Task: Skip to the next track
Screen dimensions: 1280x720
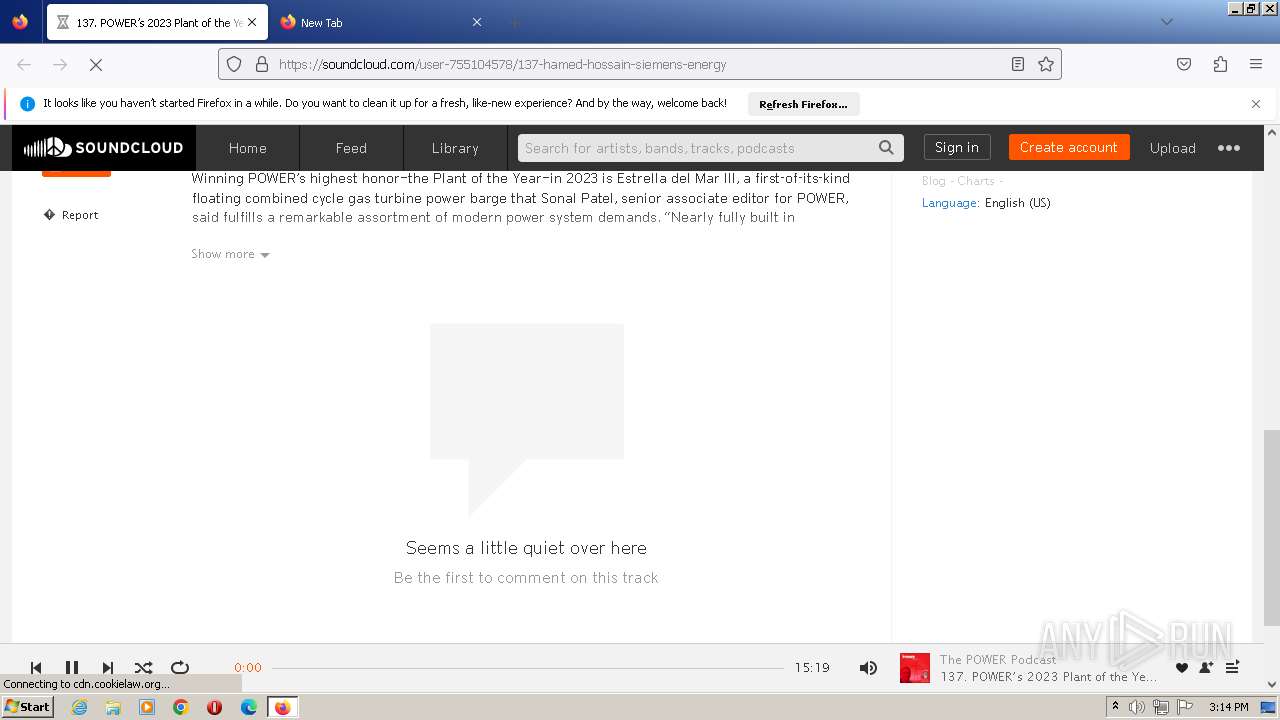Action: (108, 668)
